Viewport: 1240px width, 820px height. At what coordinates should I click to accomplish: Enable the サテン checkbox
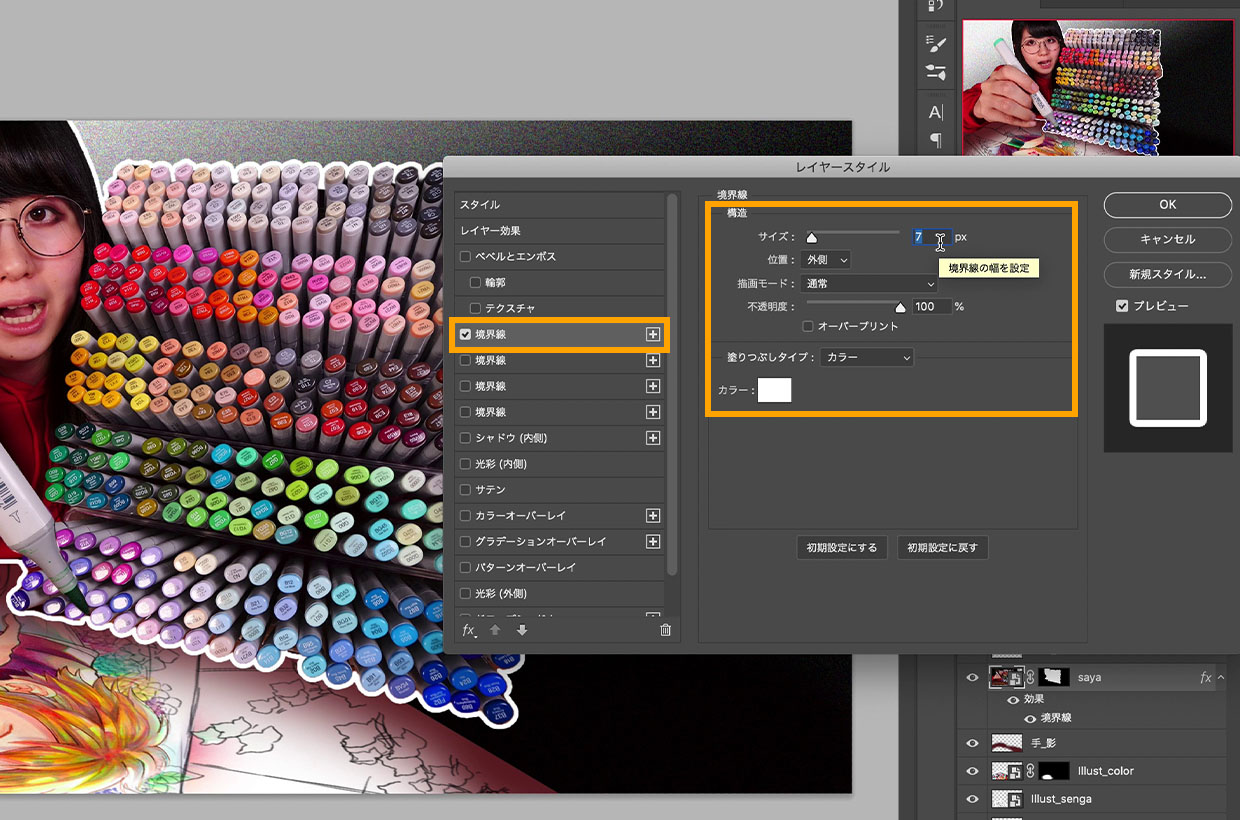(465, 490)
